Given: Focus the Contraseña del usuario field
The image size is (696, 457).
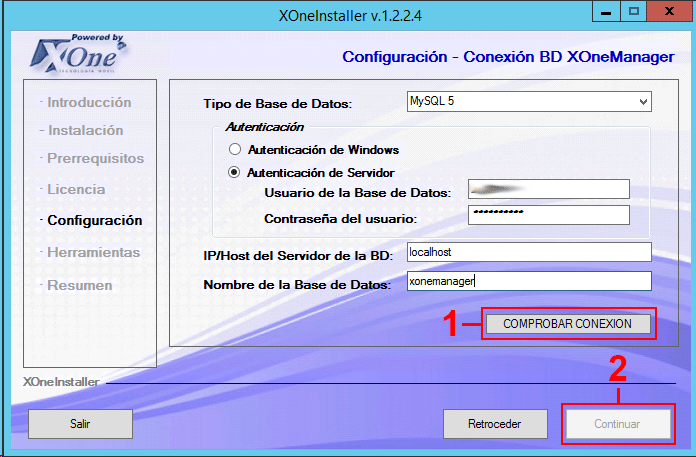Looking at the screenshot, I should click(x=549, y=215).
